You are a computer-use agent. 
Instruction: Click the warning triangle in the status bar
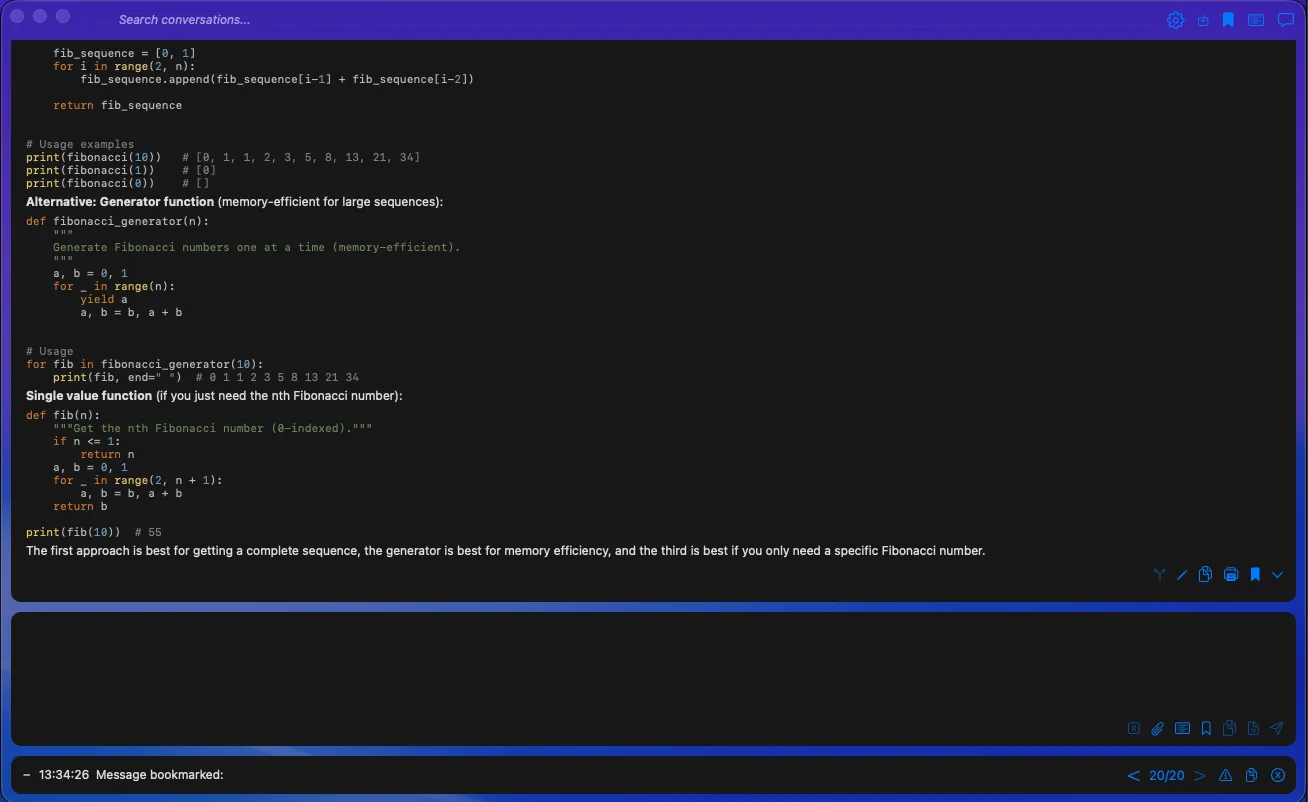tap(1225, 775)
